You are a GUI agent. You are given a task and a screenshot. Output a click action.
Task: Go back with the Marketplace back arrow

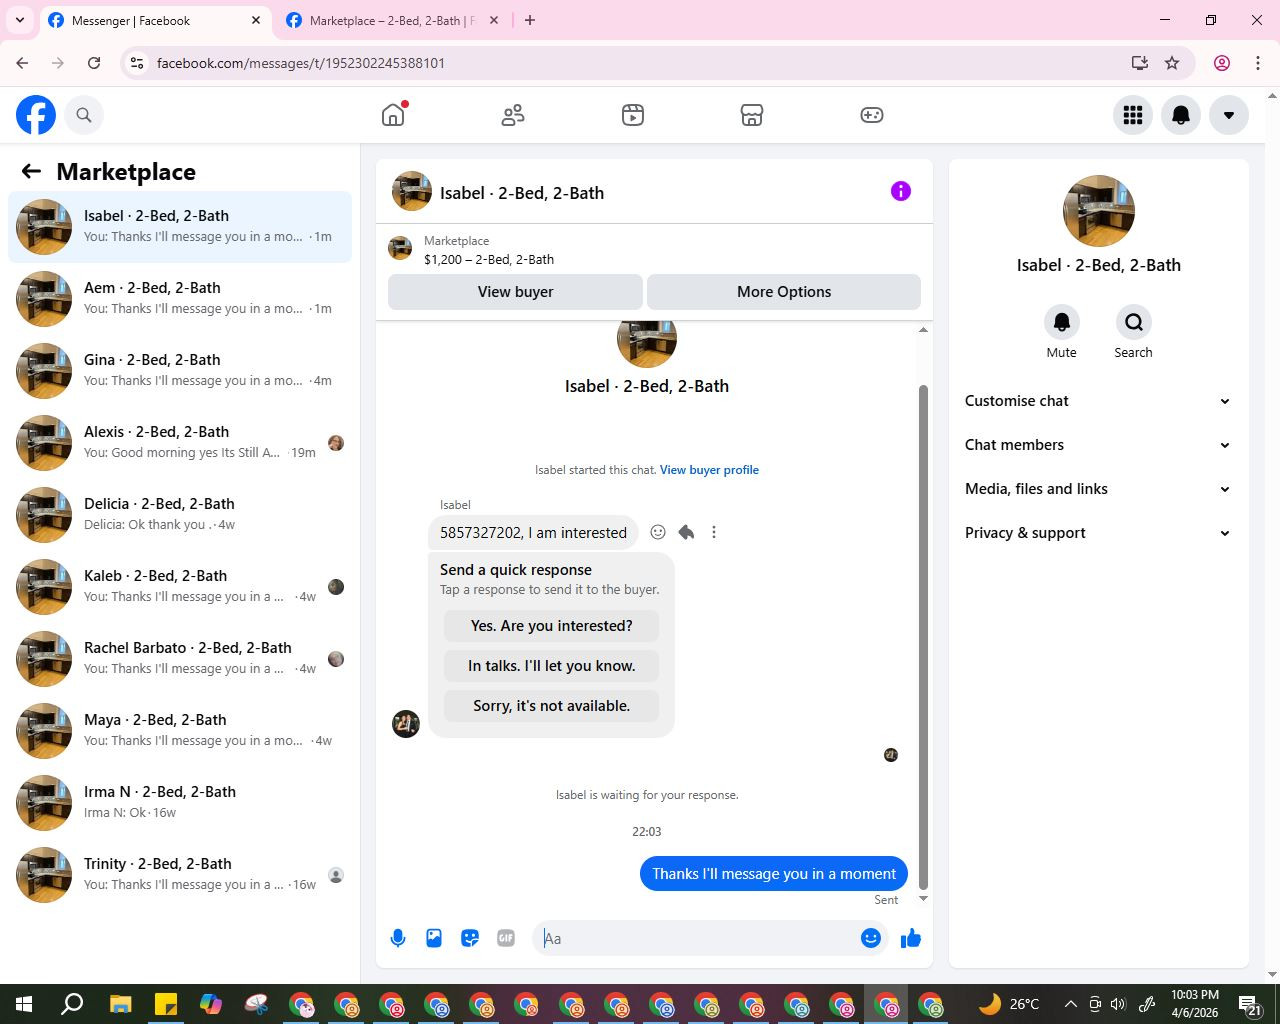32,172
